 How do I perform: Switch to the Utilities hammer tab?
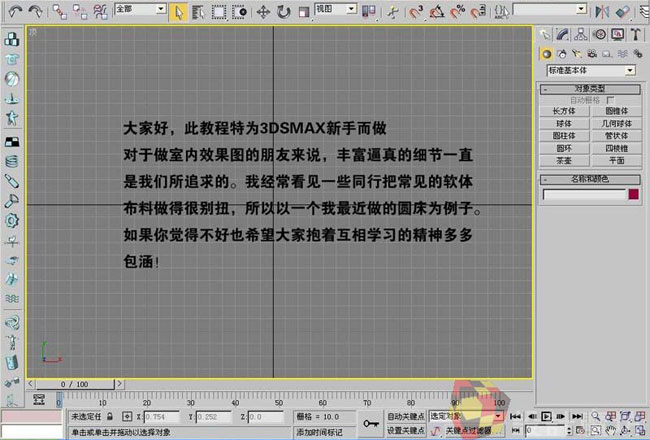pyautogui.click(x=635, y=34)
